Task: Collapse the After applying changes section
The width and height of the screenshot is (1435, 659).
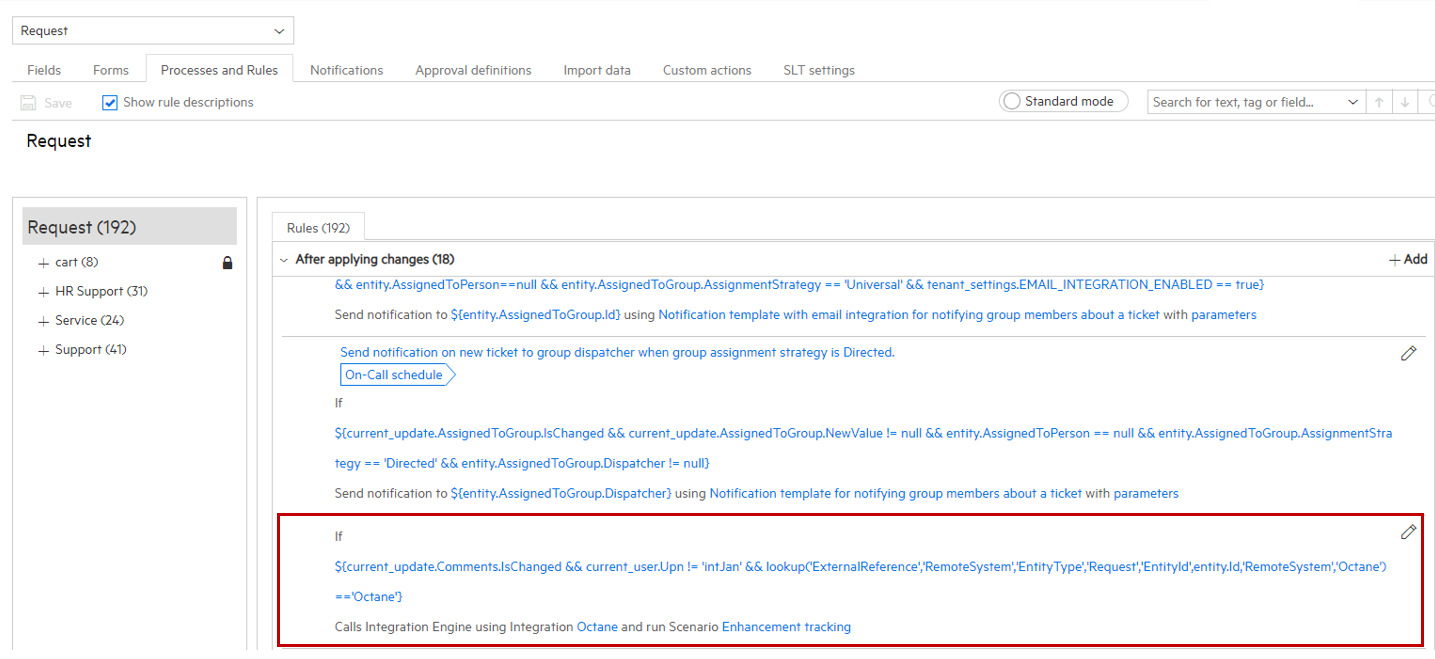Action: [x=284, y=259]
